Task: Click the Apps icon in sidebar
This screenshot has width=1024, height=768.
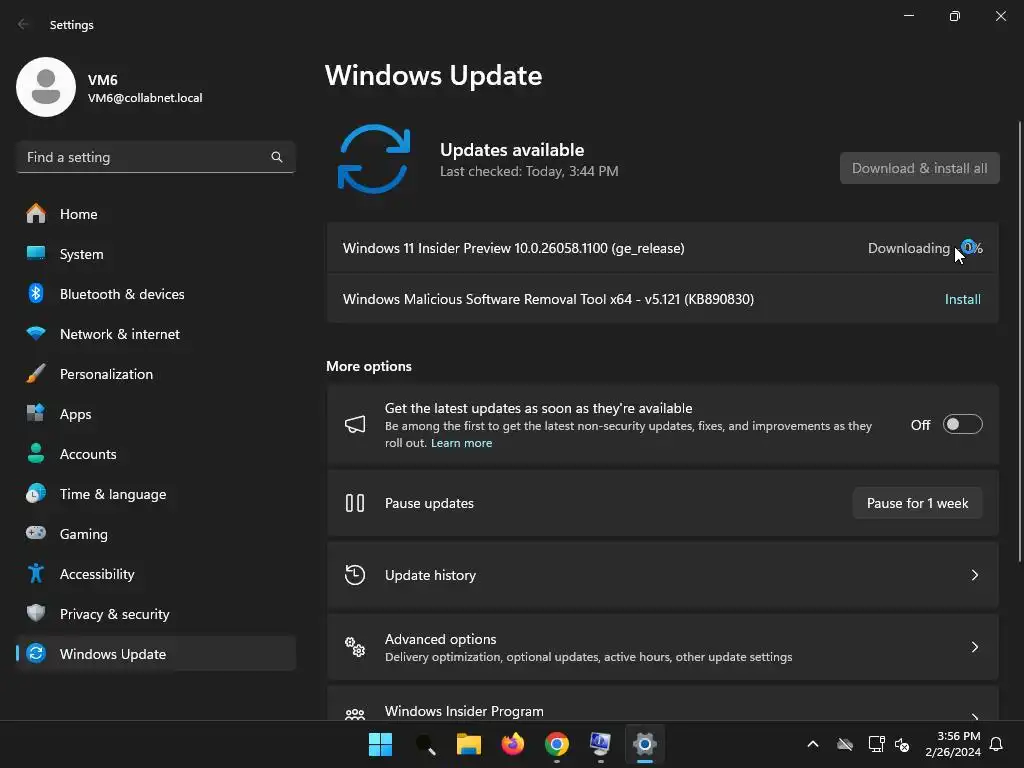Action: 36,413
